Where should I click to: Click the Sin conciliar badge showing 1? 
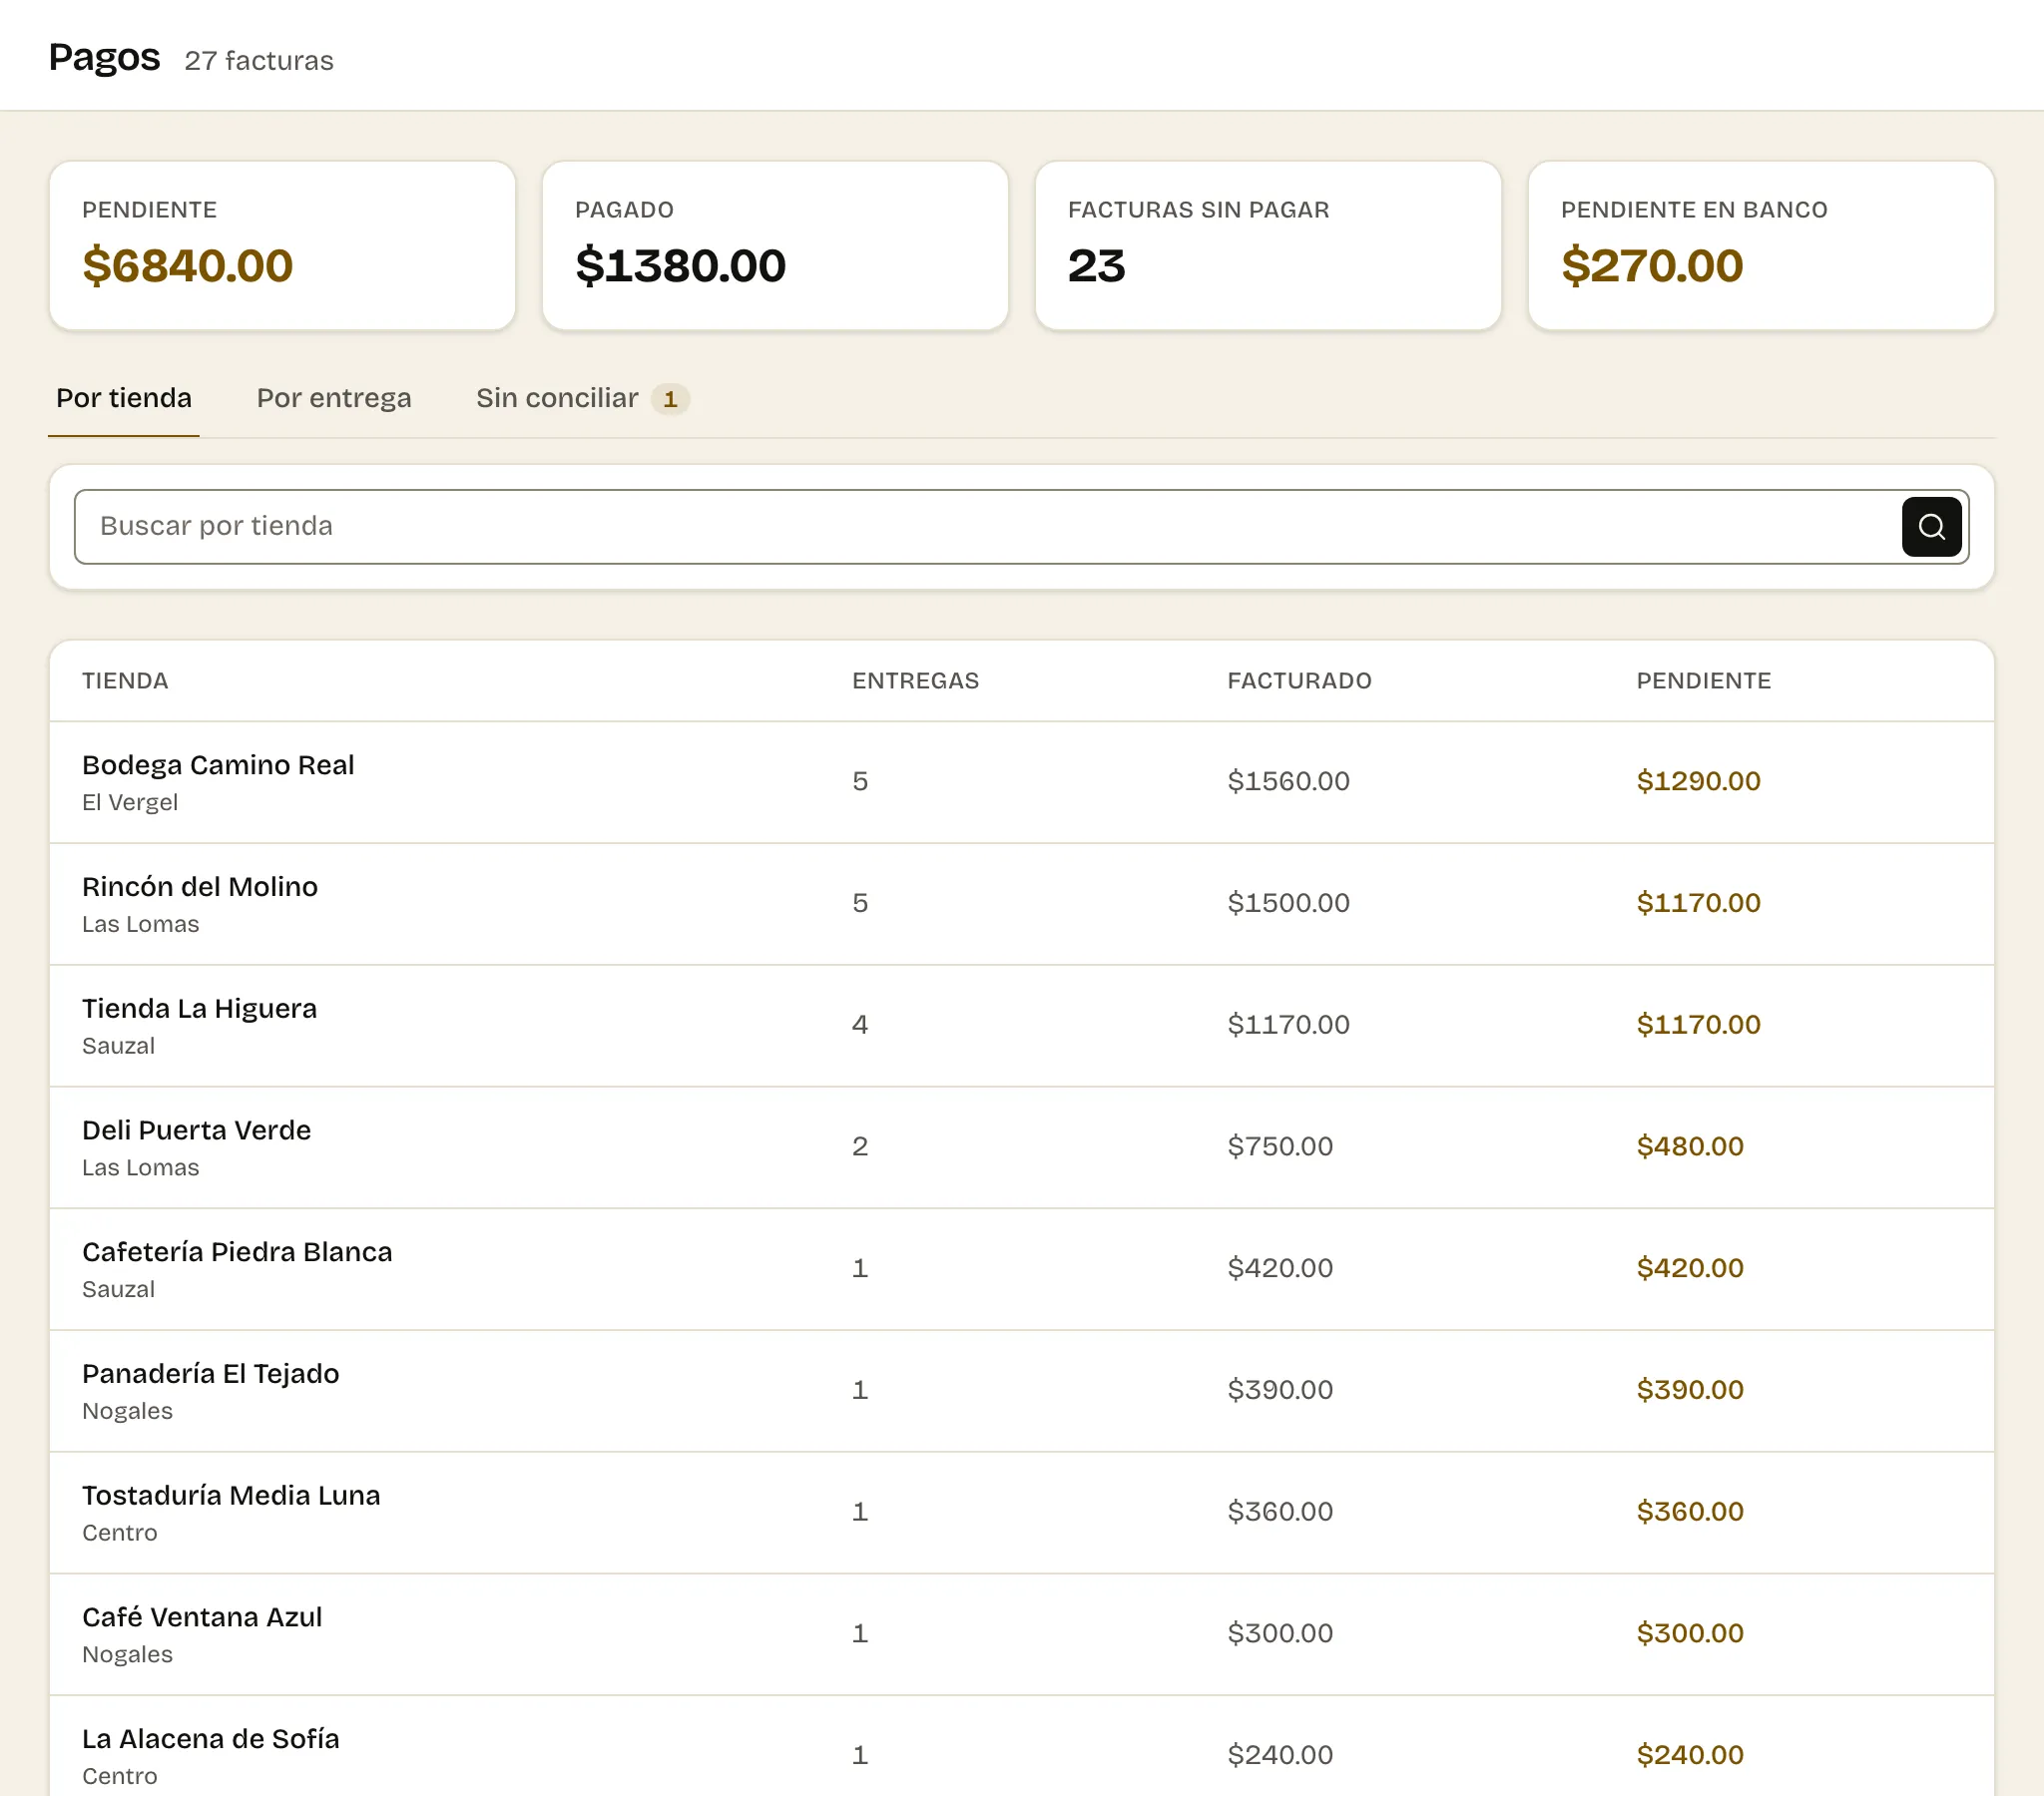click(x=670, y=399)
